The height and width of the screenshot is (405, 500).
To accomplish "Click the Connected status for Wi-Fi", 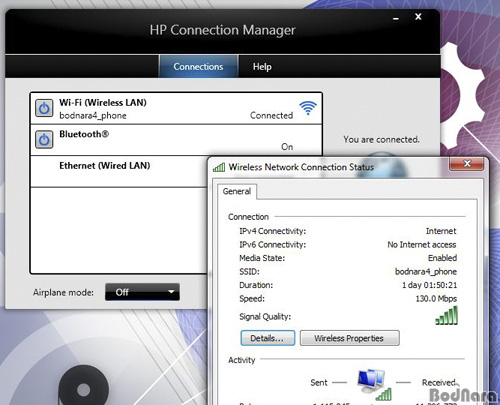I will (x=271, y=115).
